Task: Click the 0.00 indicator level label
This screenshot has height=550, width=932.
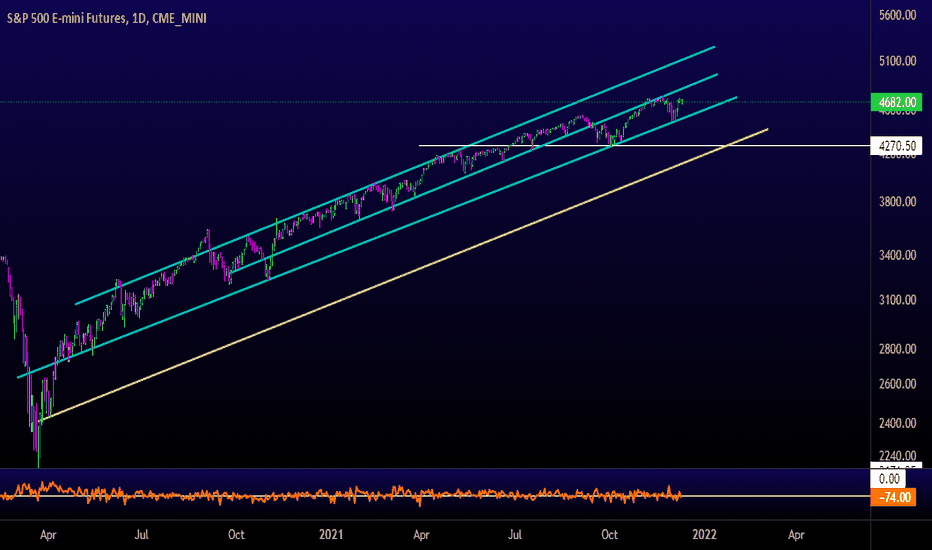Action: tap(889, 479)
